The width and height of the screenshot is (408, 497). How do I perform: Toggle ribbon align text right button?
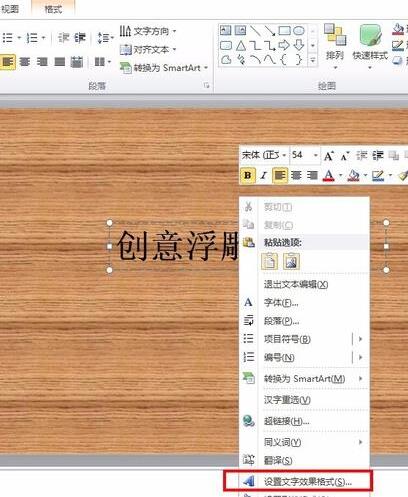coord(42,62)
